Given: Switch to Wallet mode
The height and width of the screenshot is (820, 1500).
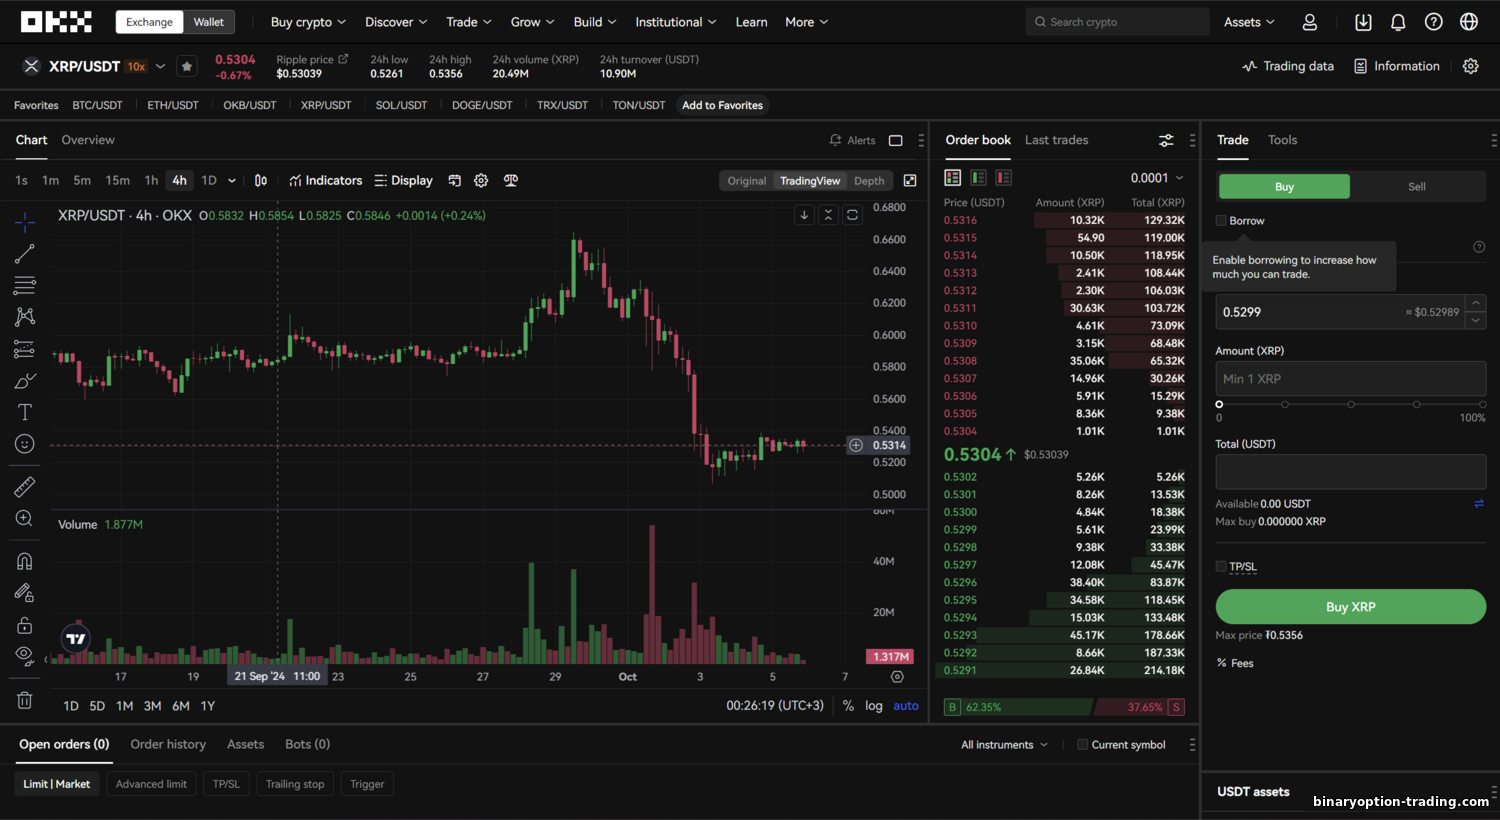Looking at the screenshot, I should tap(209, 22).
